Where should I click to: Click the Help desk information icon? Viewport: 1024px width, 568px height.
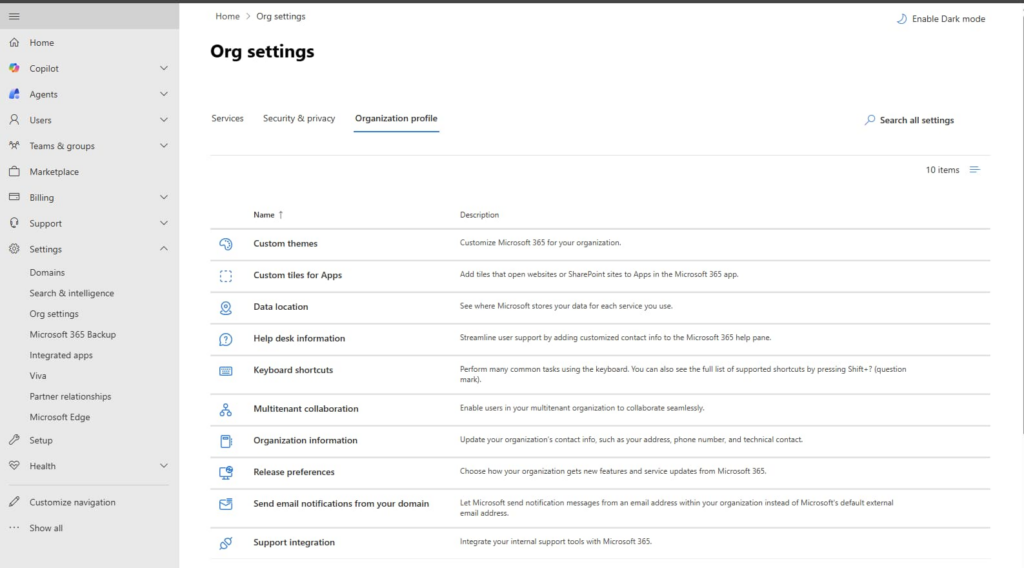(x=226, y=340)
